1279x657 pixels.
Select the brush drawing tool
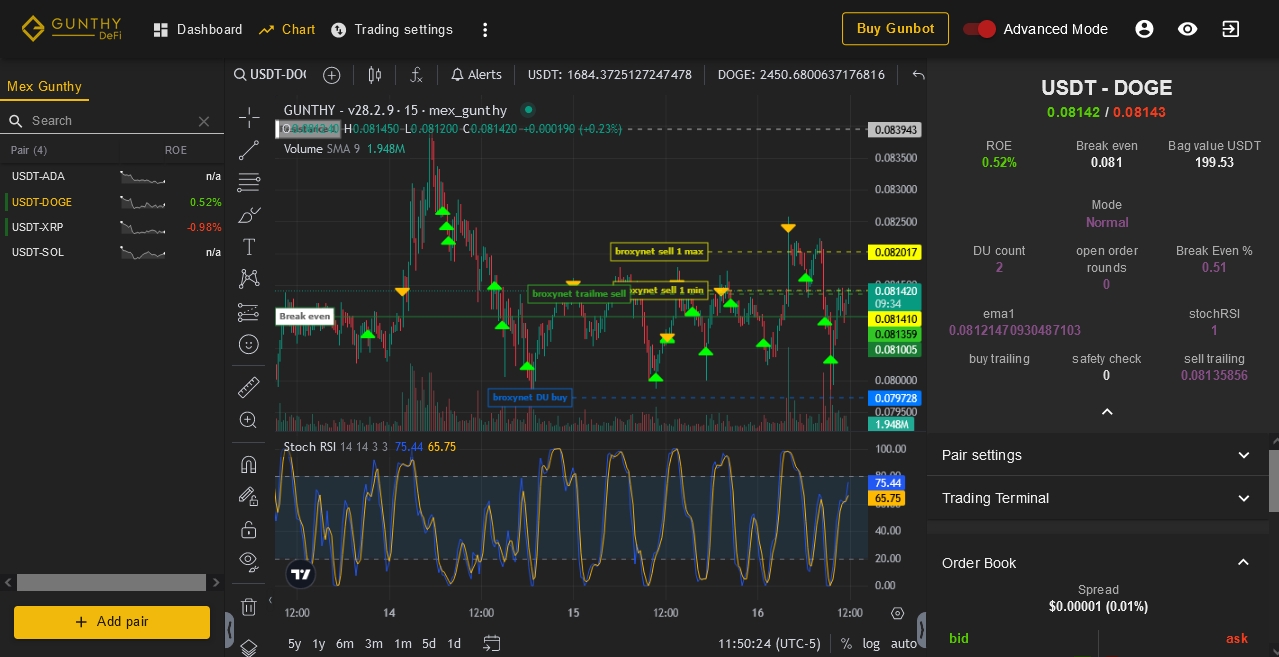point(249,214)
